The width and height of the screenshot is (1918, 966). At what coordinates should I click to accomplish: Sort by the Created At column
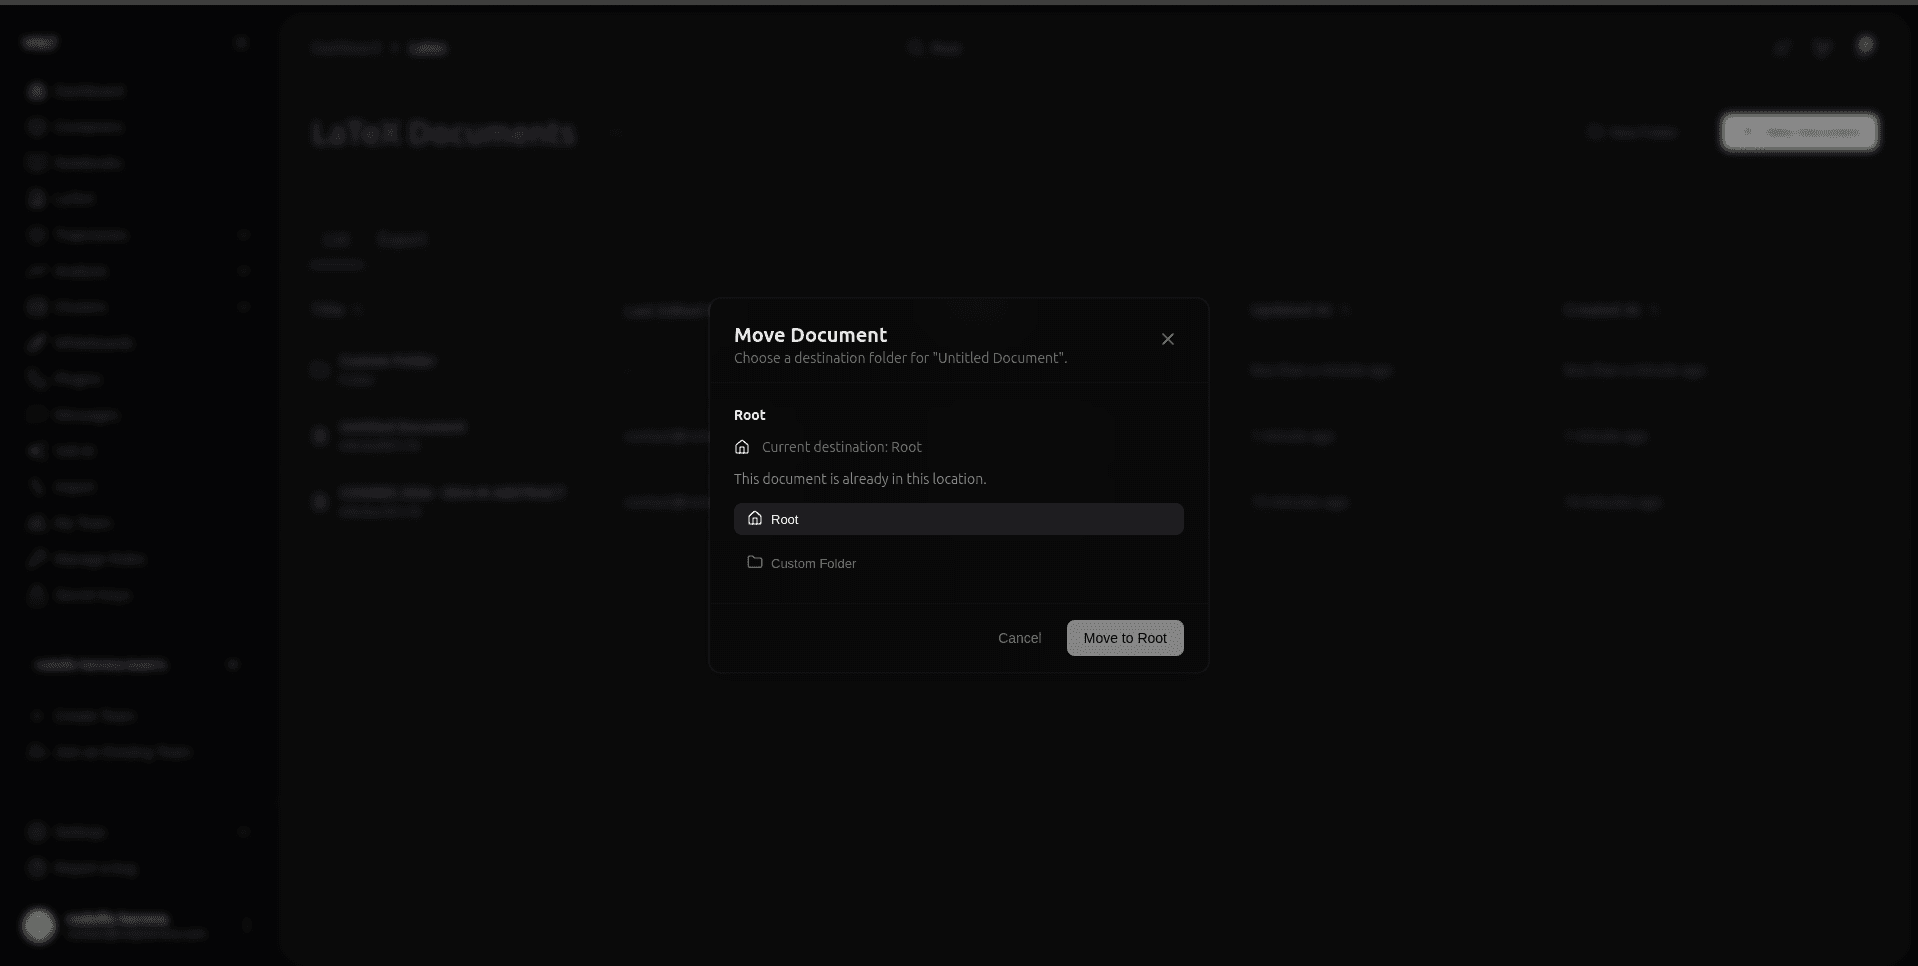pos(1602,310)
